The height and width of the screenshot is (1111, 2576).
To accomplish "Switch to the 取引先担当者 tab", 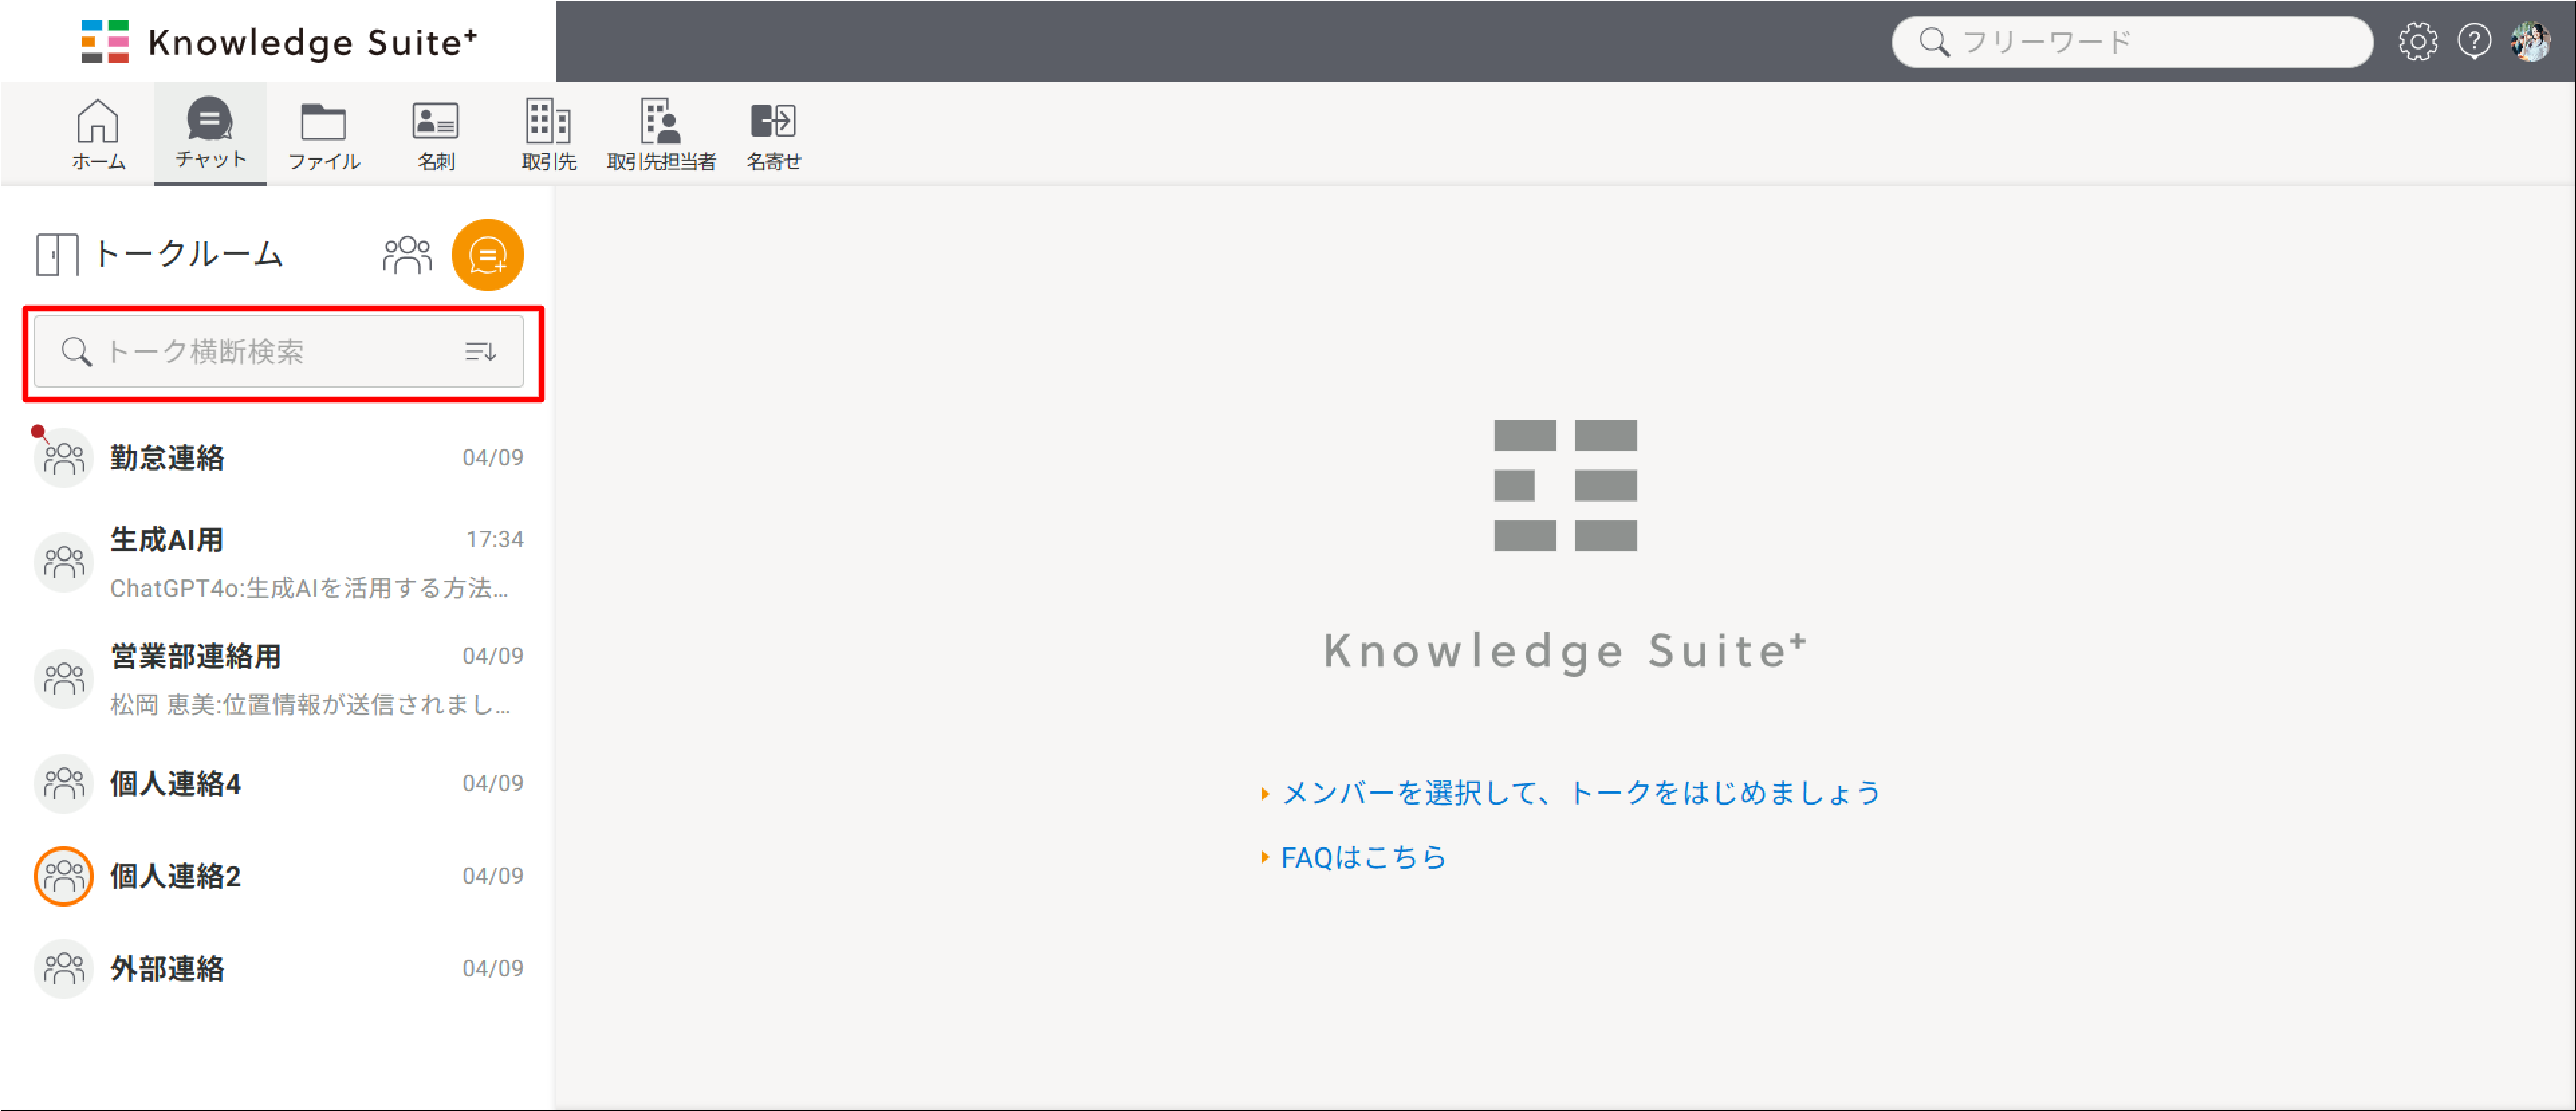I will click(661, 134).
